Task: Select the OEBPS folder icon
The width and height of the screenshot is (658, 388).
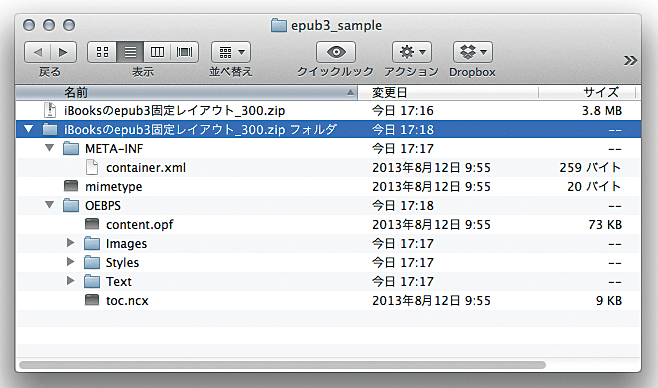Action: (71, 206)
